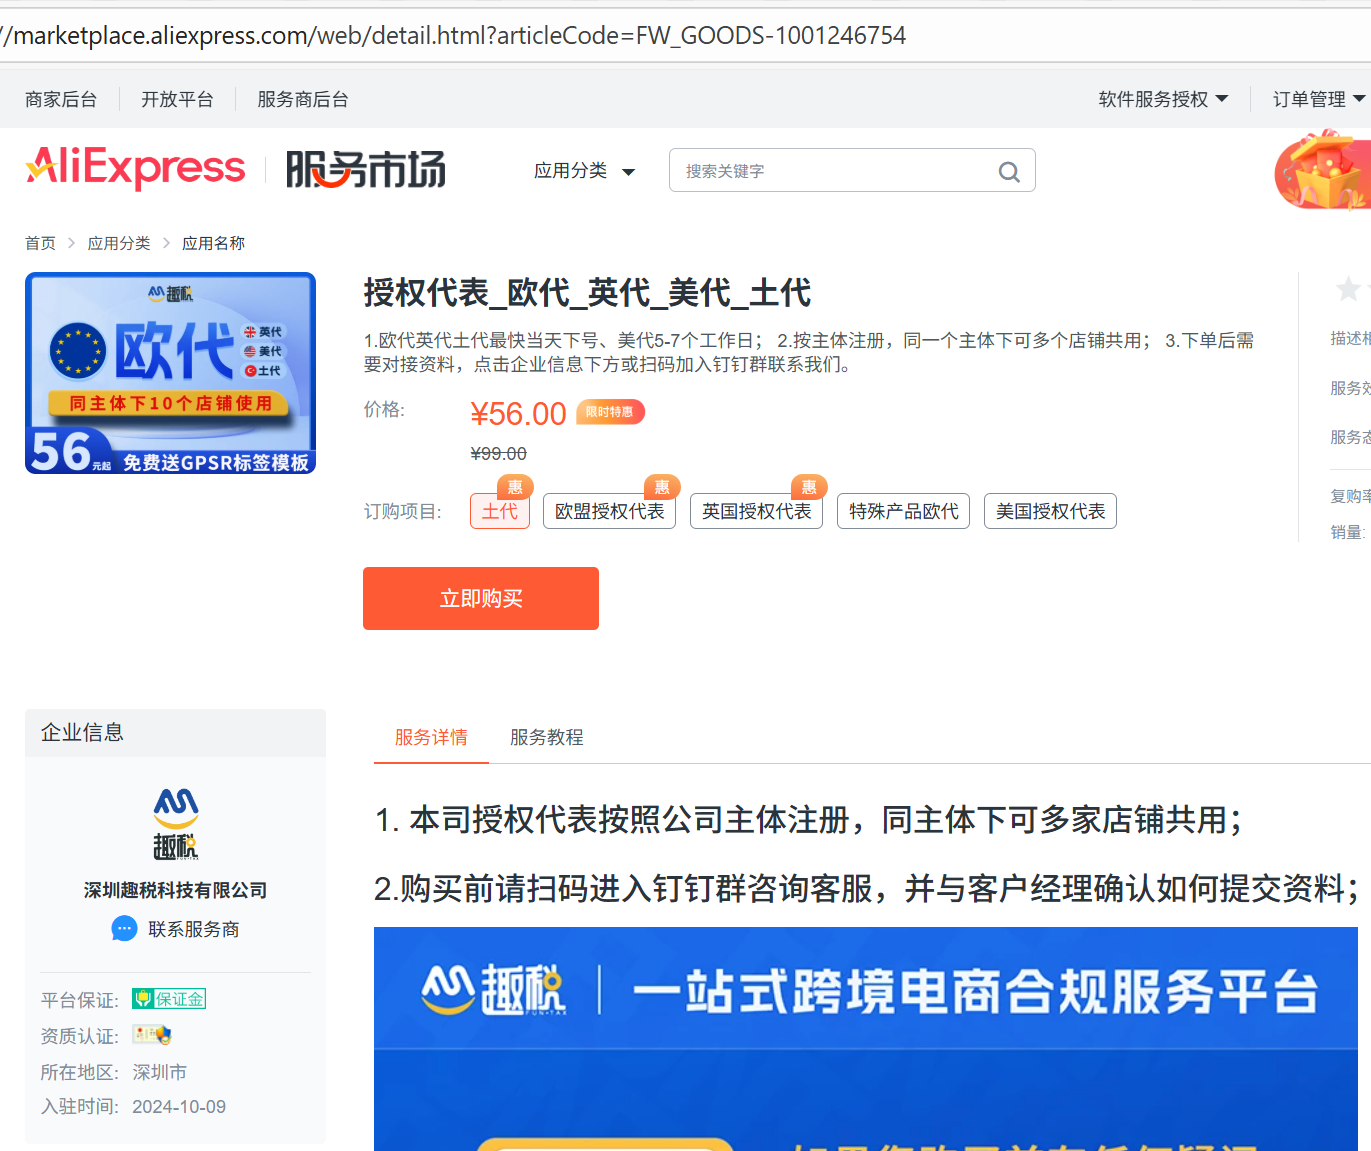1371x1151 pixels.
Task: Switch to the 服务详情 tab
Action: click(431, 737)
